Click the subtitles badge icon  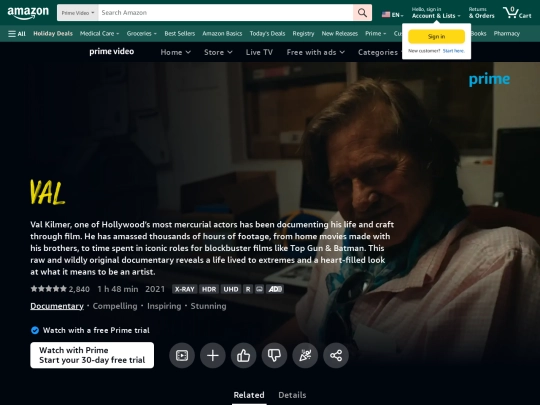click(x=259, y=289)
